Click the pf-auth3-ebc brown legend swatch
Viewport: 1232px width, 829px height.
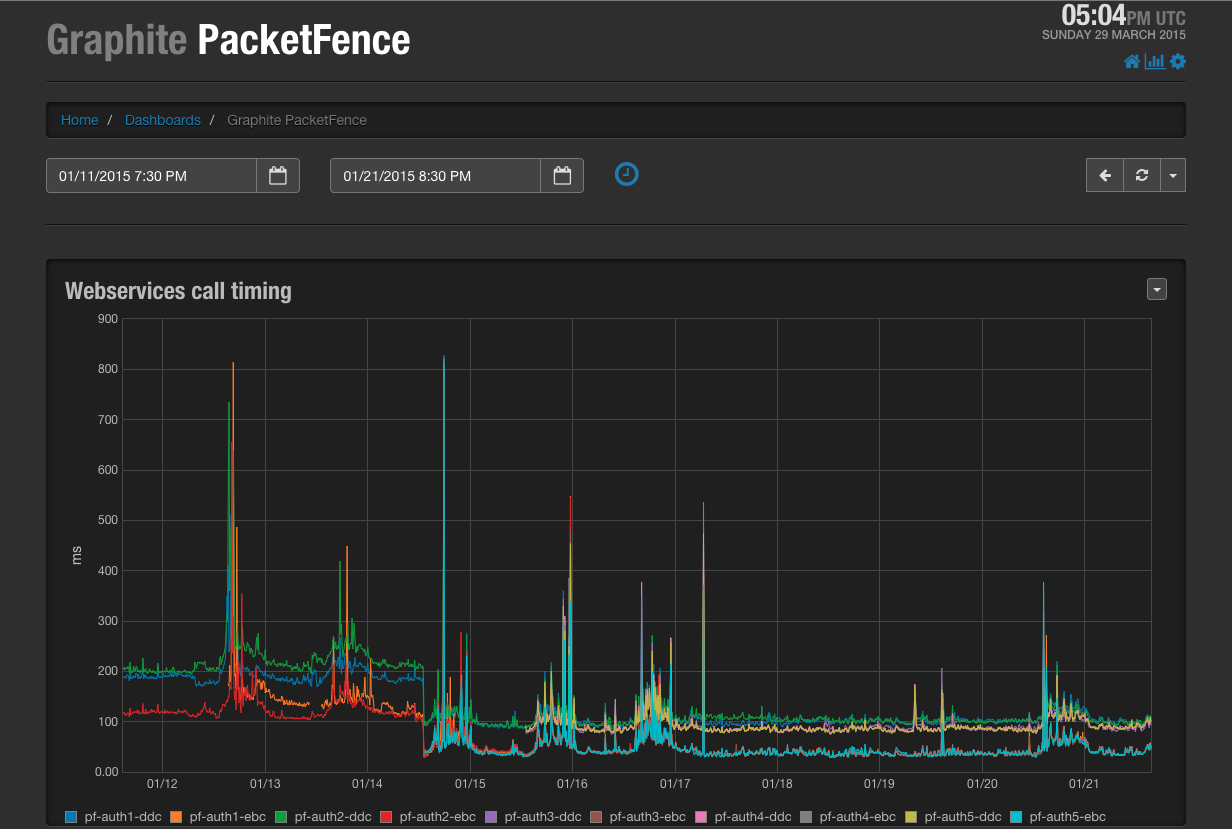point(596,817)
